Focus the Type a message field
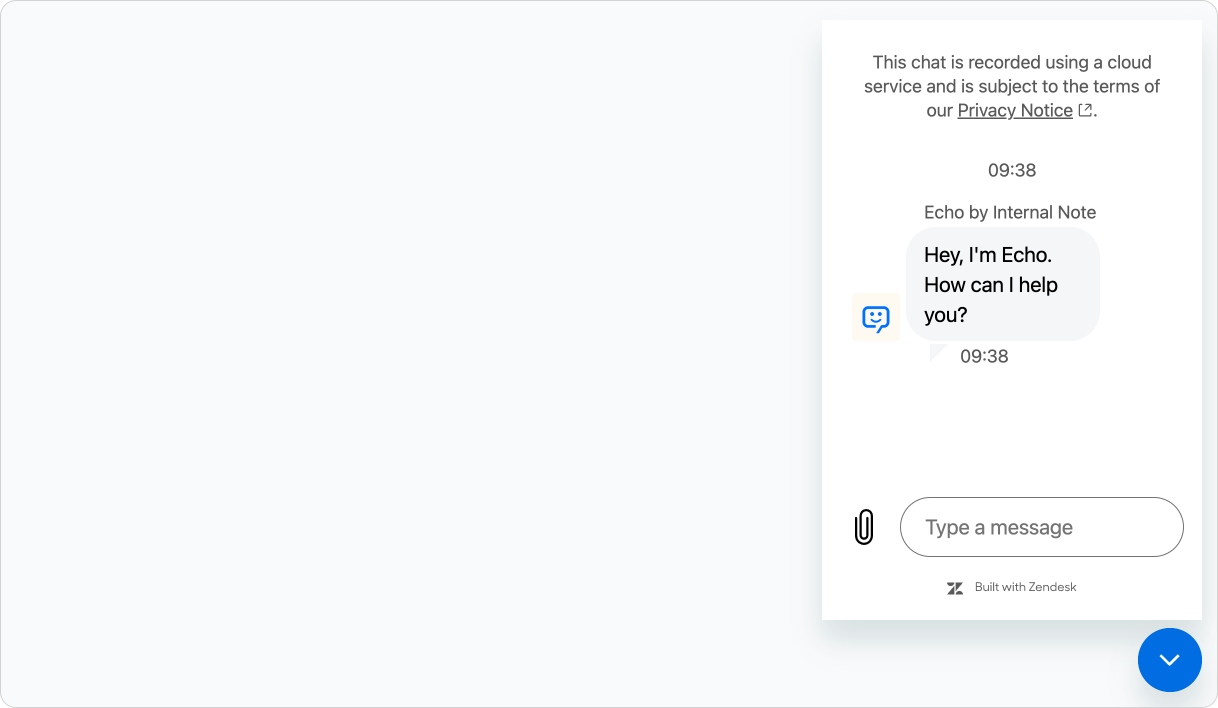Viewport: 1218px width, 708px height. (x=1041, y=527)
